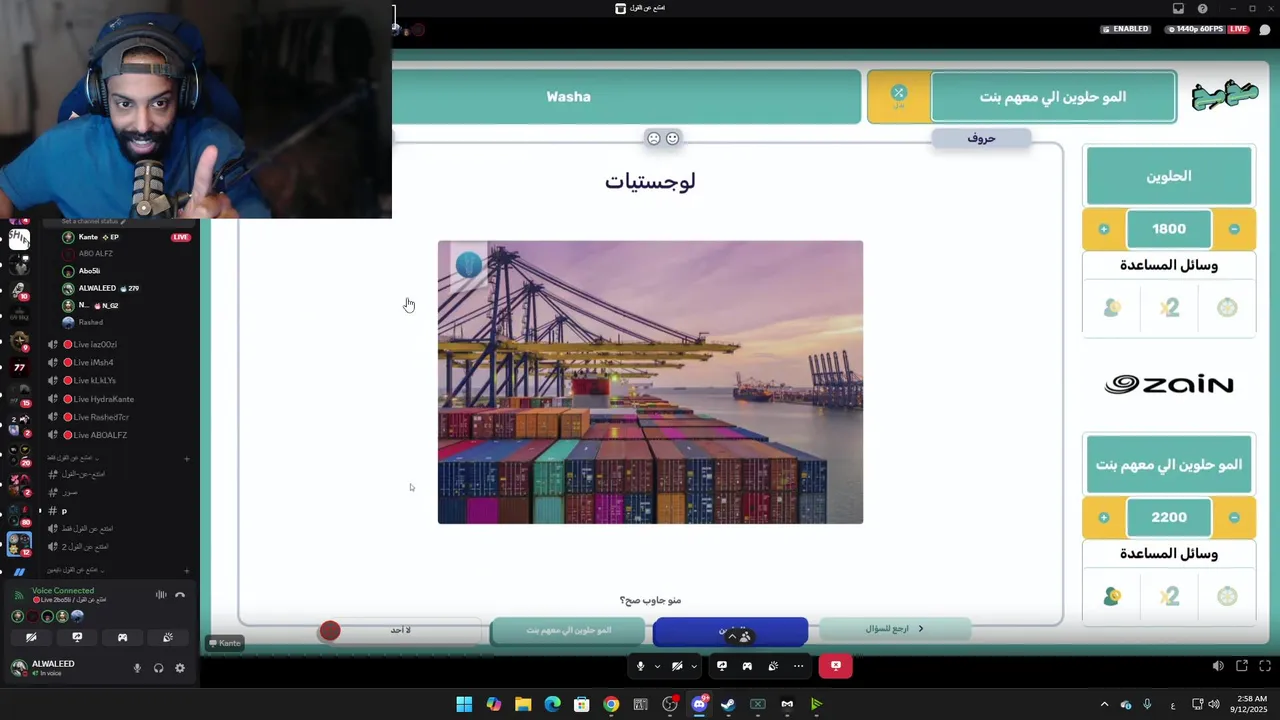Use call-a-friend helper for bottom team
Image resolution: width=1280 pixels, height=720 pixels.
(x=1112, y=596)
